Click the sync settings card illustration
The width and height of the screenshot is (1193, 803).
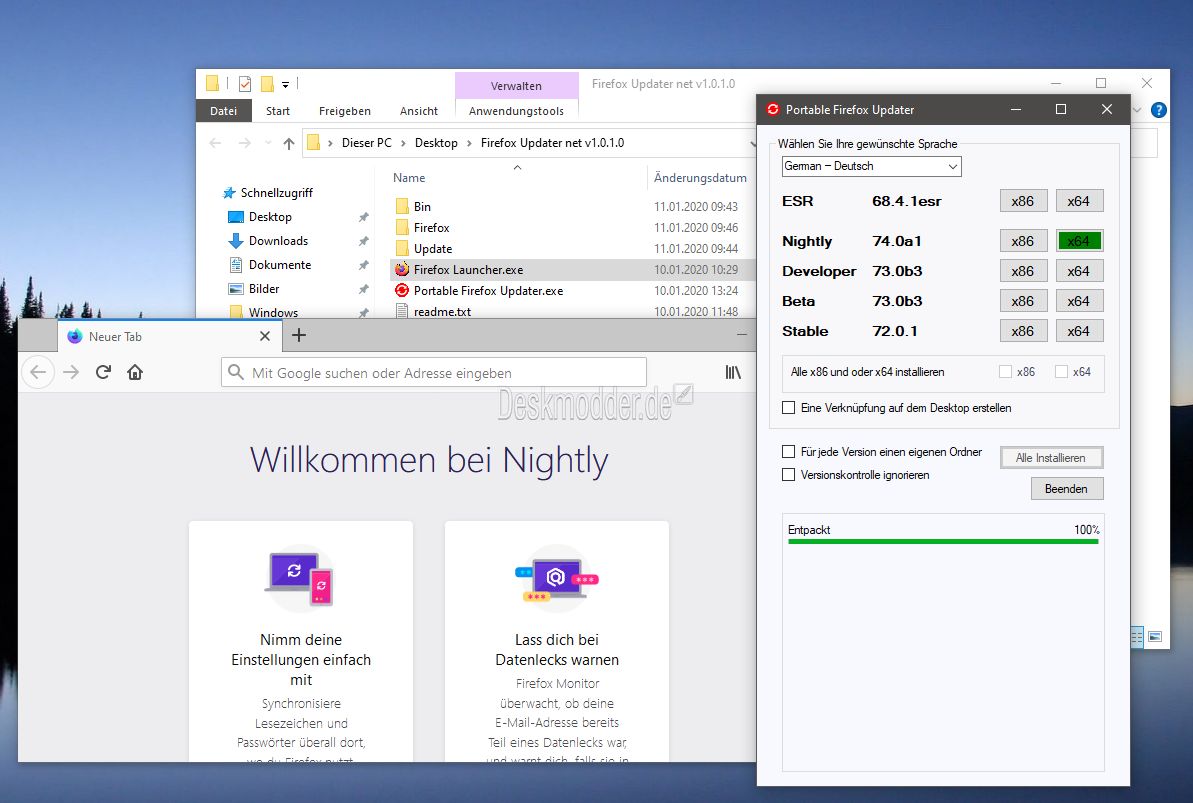[300, 578]
